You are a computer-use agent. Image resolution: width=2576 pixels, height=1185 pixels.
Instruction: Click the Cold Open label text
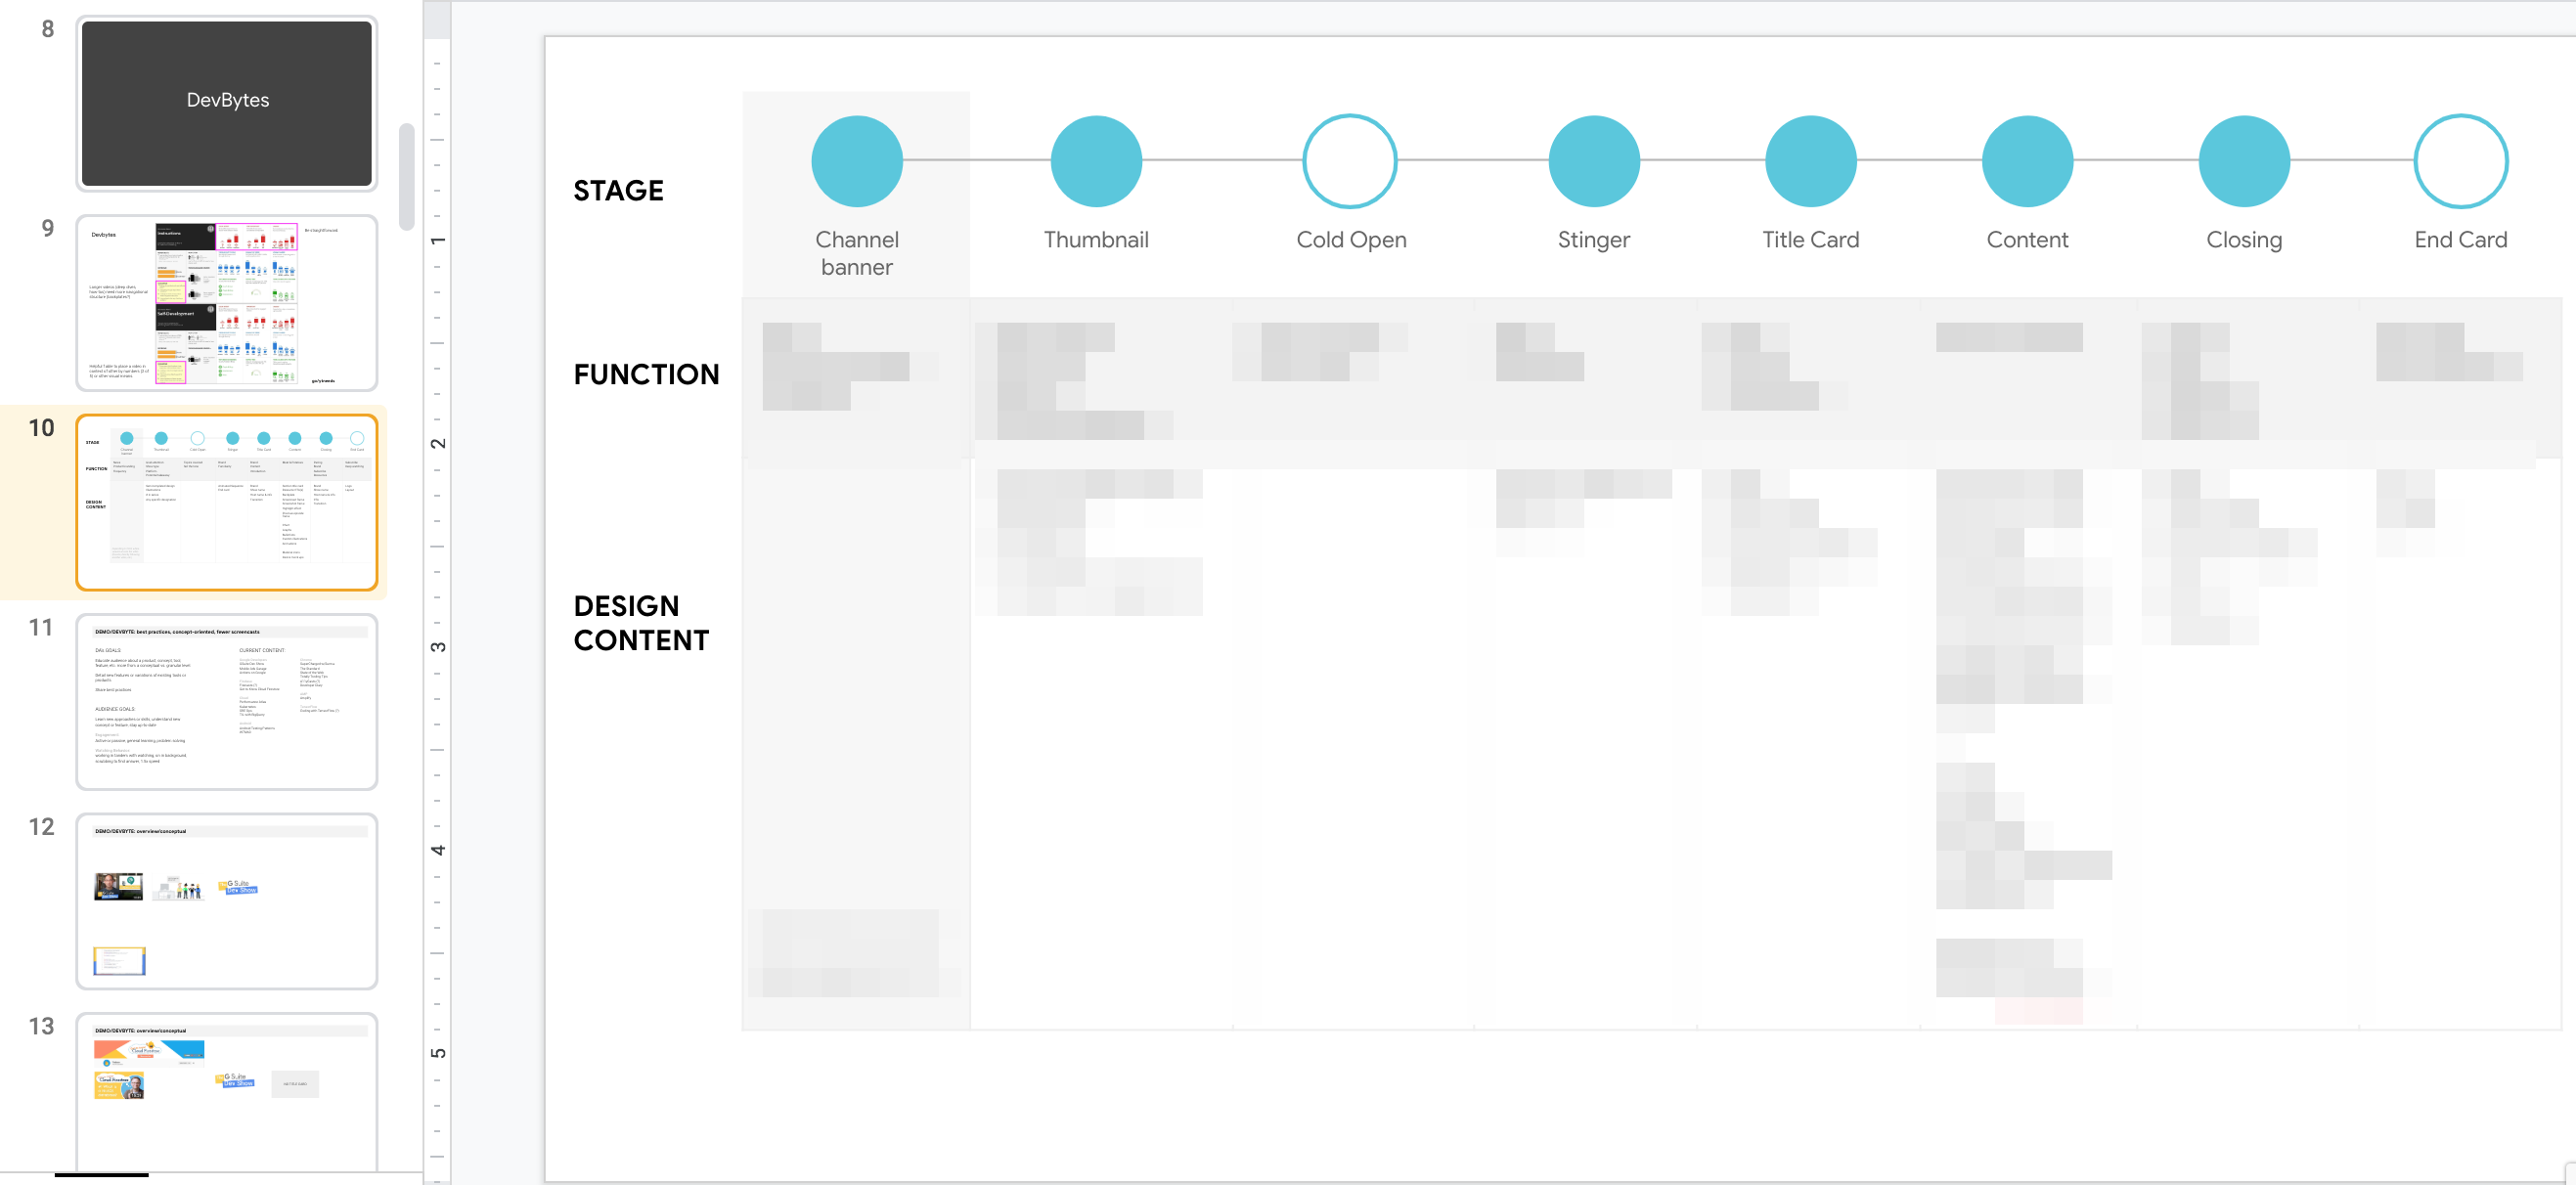point(1351,240)
